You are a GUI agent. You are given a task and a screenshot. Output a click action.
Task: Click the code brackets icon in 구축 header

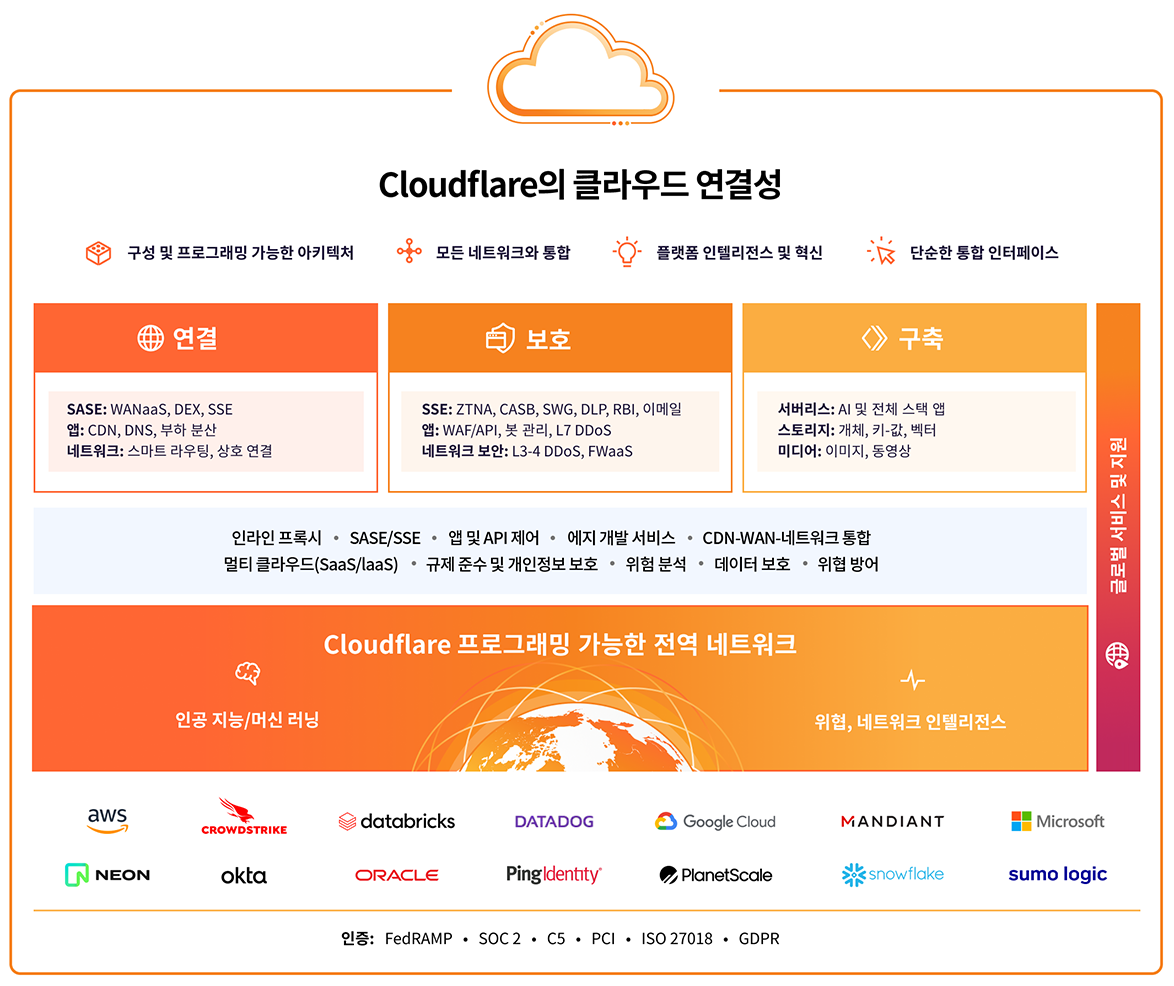click(x=874, y=338)
